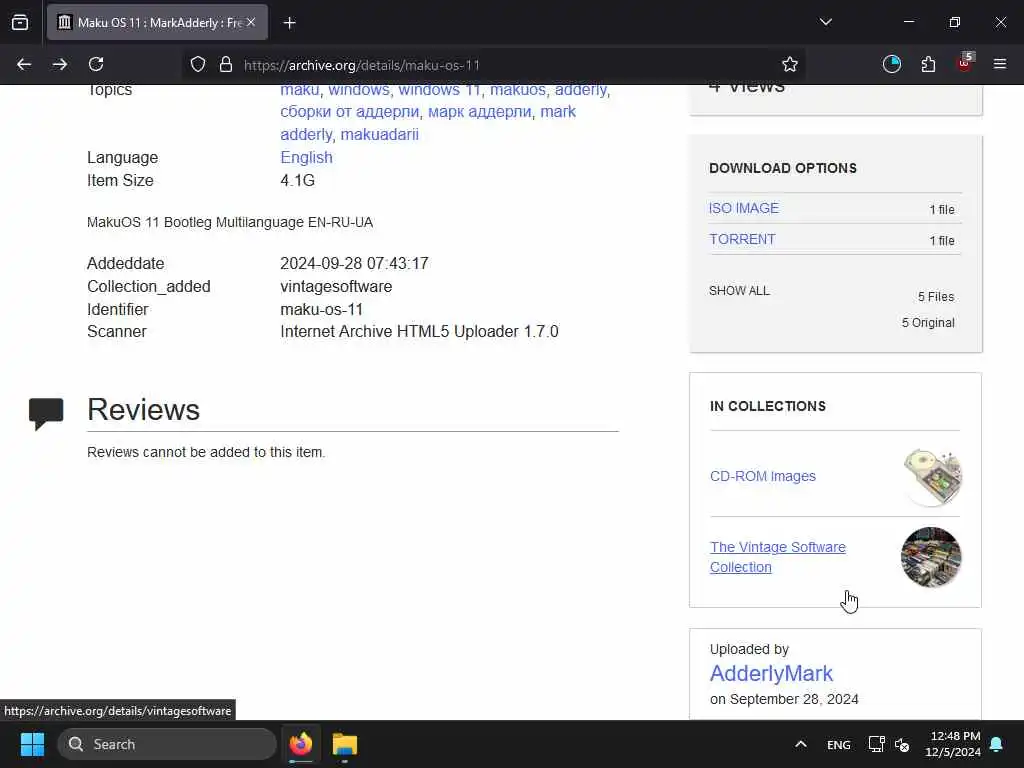Click the Scanner value 'Internet Archive HTML5 Uploader 1.7.0'
Viewport: 1024px width, 768px height.
419,332
